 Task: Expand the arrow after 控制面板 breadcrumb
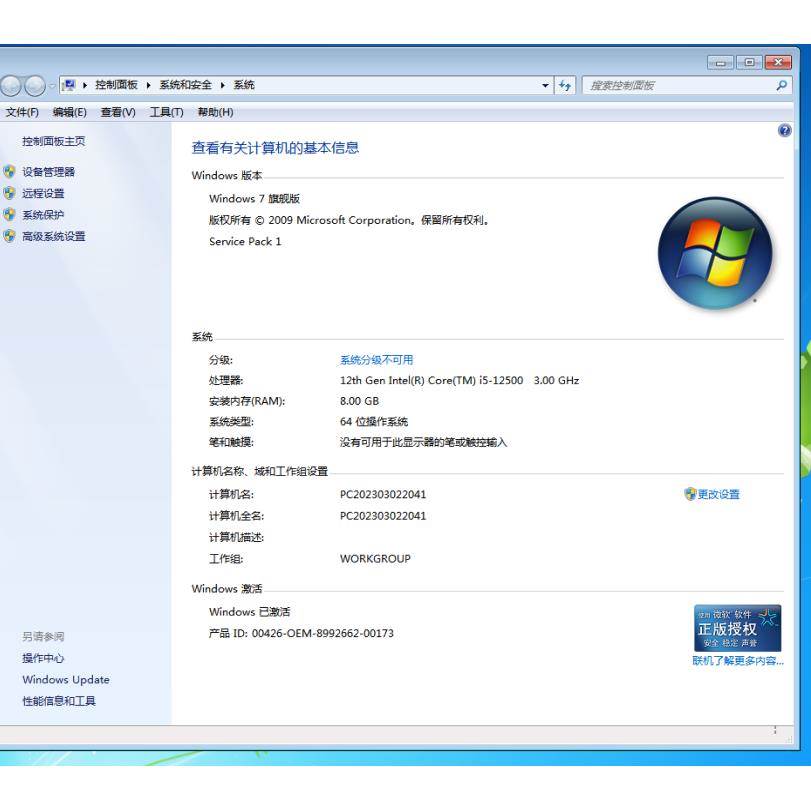[x=148, y=85]
